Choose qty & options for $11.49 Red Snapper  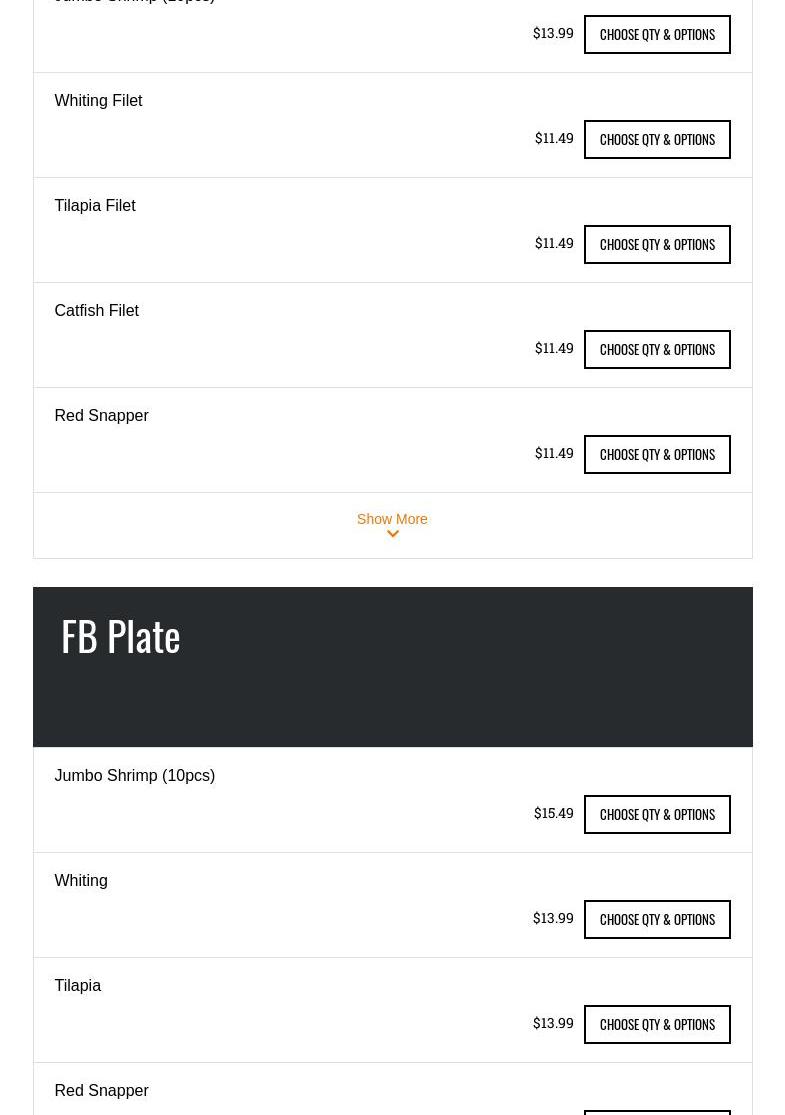click(657, 454)
